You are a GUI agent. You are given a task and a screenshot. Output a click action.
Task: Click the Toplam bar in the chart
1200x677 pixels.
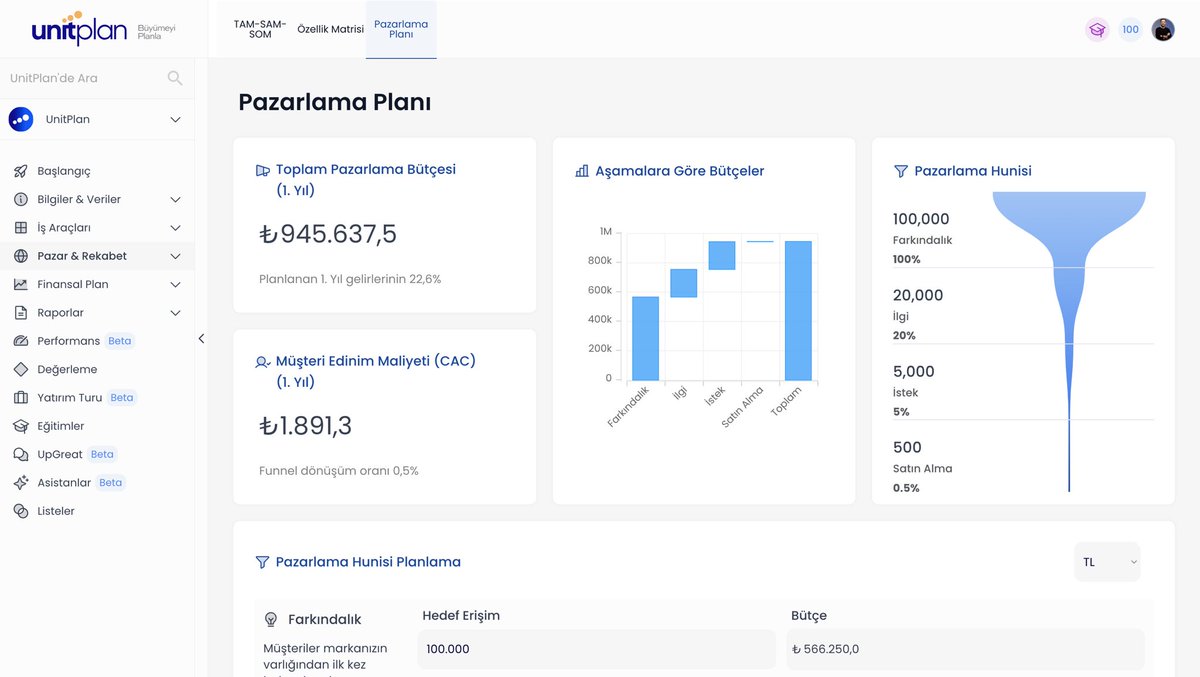(798, 311)
